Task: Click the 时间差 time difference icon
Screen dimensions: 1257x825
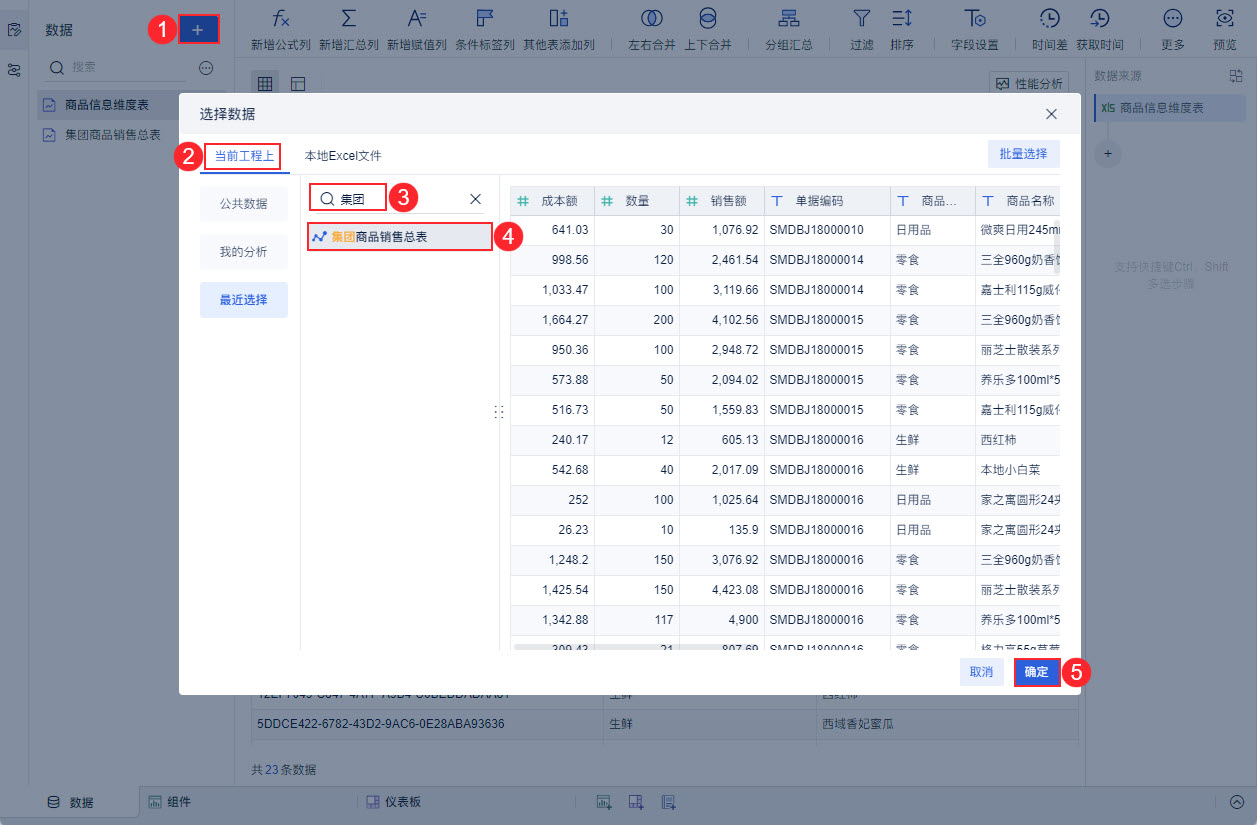Action: (1049, 19)
